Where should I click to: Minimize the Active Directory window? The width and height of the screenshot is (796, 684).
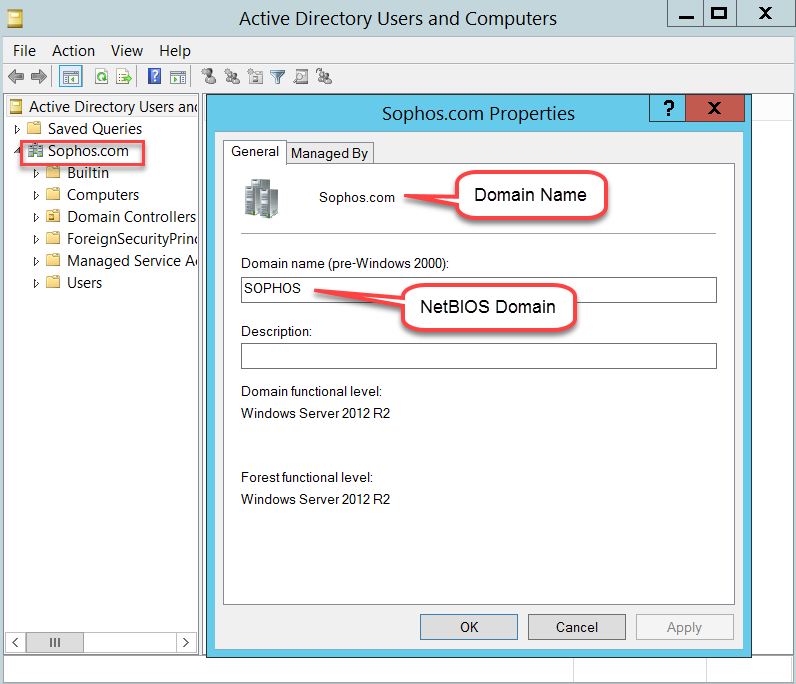click(686, 14)
